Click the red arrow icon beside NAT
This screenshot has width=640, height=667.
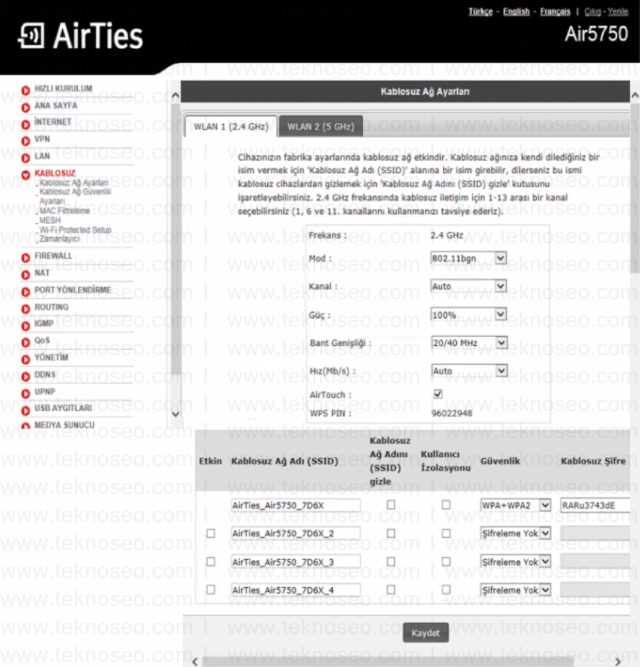pyautogui.click(x=26, y=275)
